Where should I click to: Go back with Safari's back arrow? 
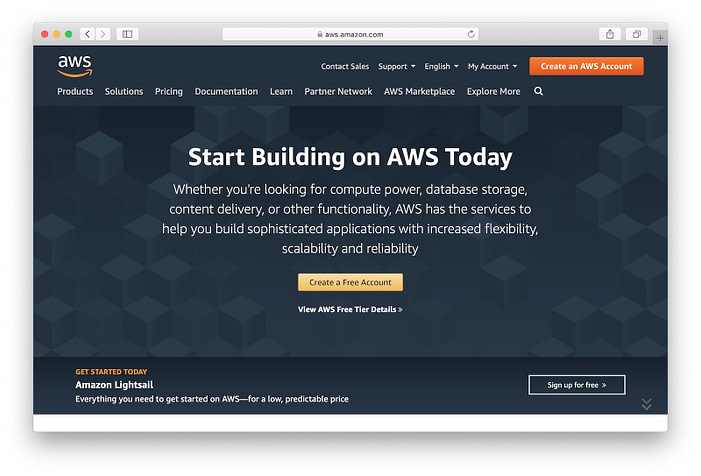tap(88, 34)
